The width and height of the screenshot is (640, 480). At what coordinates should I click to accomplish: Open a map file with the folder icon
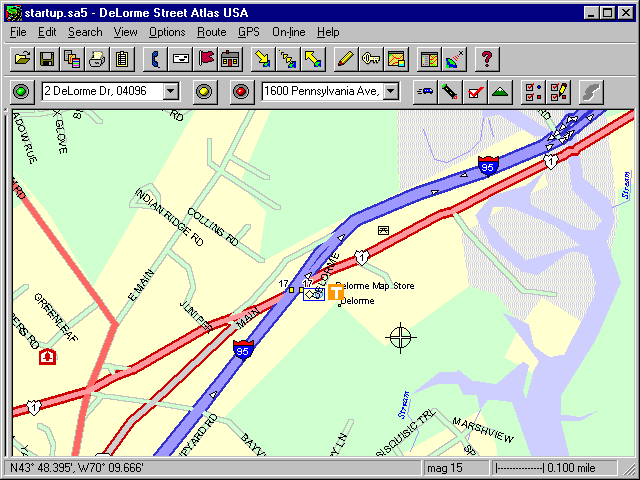(22, 60)
